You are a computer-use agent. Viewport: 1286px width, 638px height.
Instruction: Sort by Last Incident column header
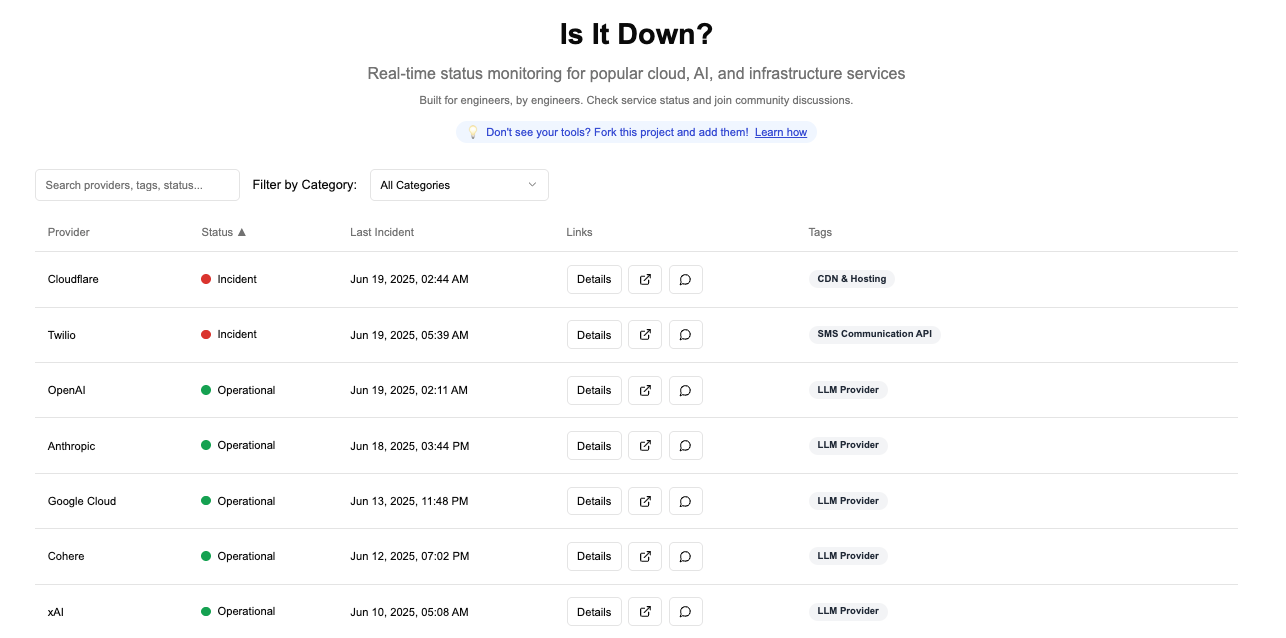click(x=382, y=232)
